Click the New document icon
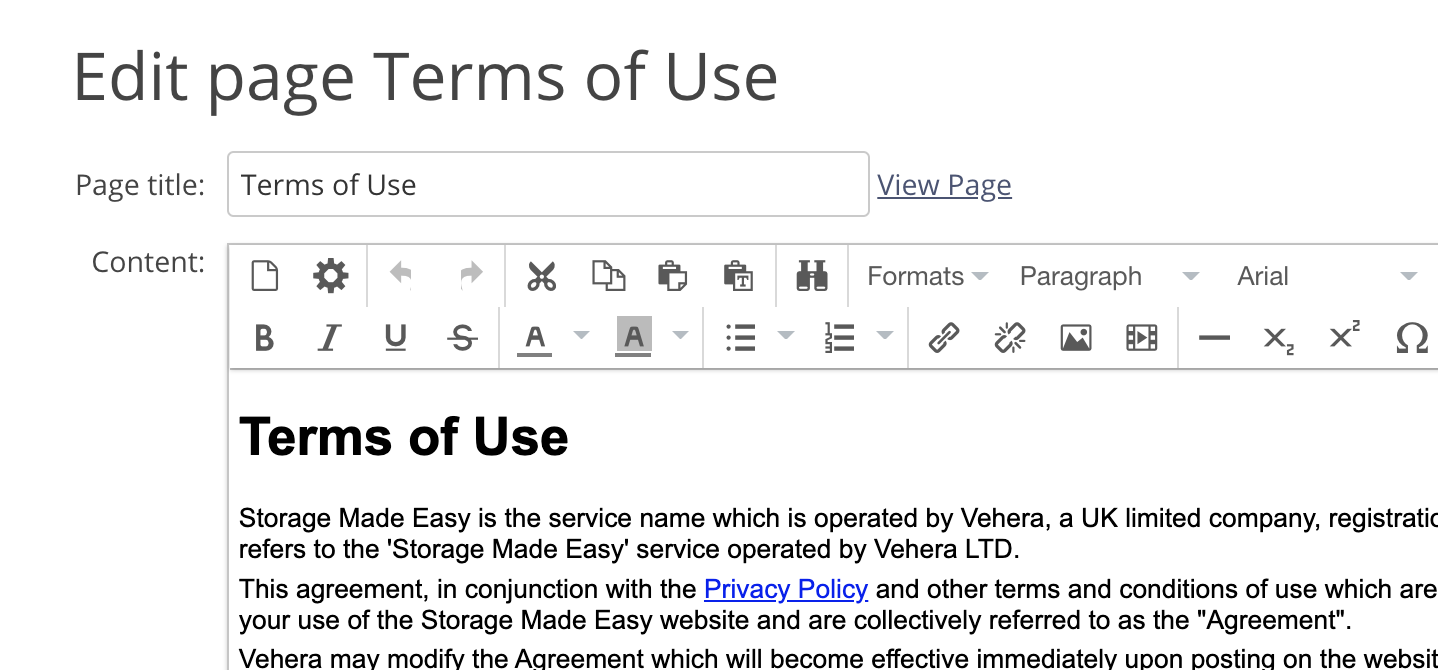The image size is (1438, 670). 265,276
